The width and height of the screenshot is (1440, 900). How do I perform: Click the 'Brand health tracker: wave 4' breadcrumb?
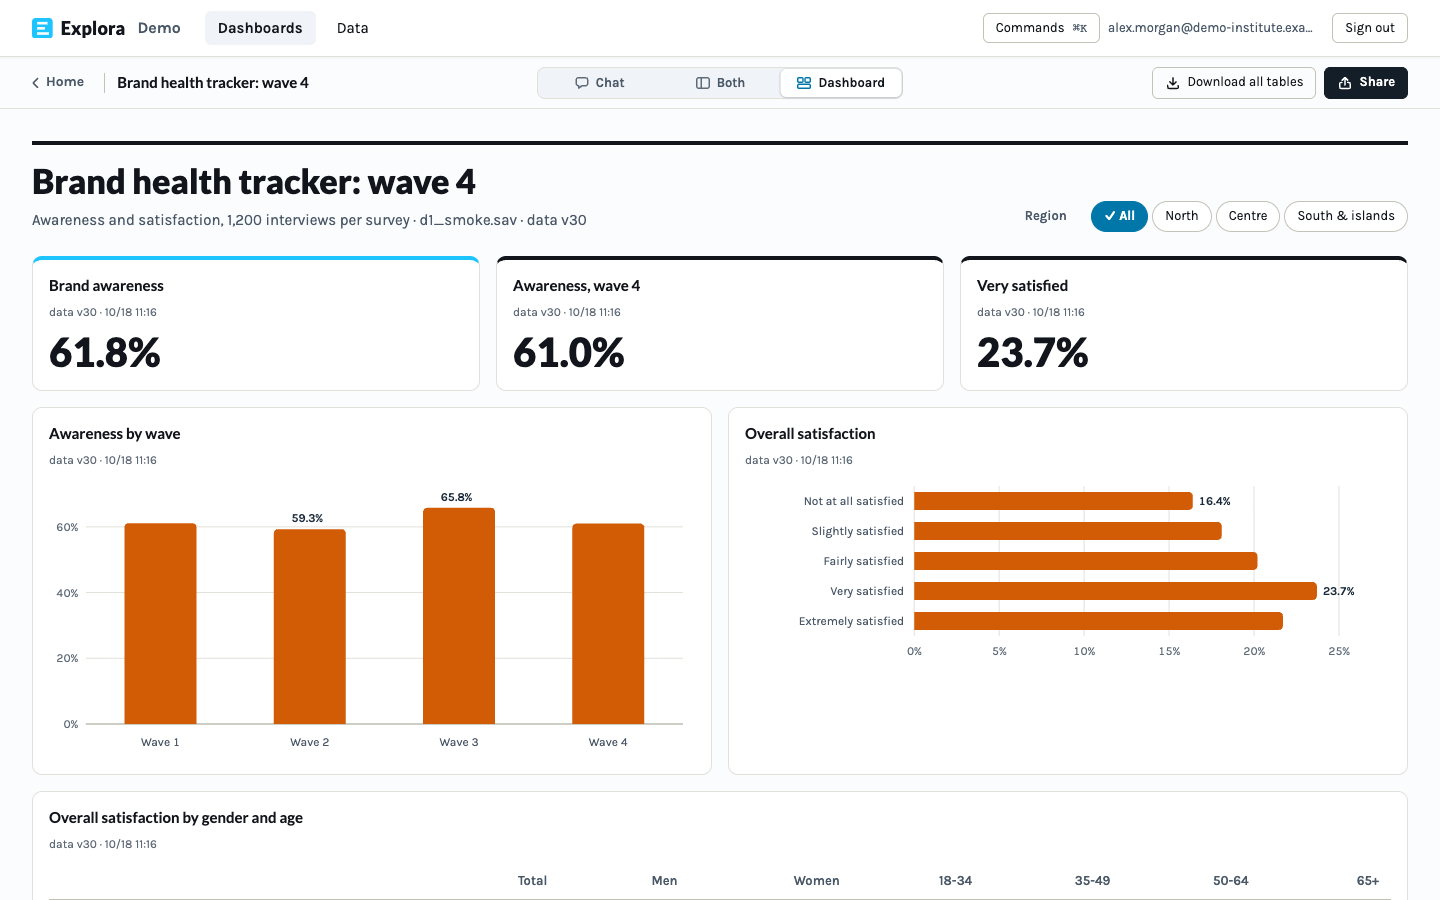(x=213, y=83)
